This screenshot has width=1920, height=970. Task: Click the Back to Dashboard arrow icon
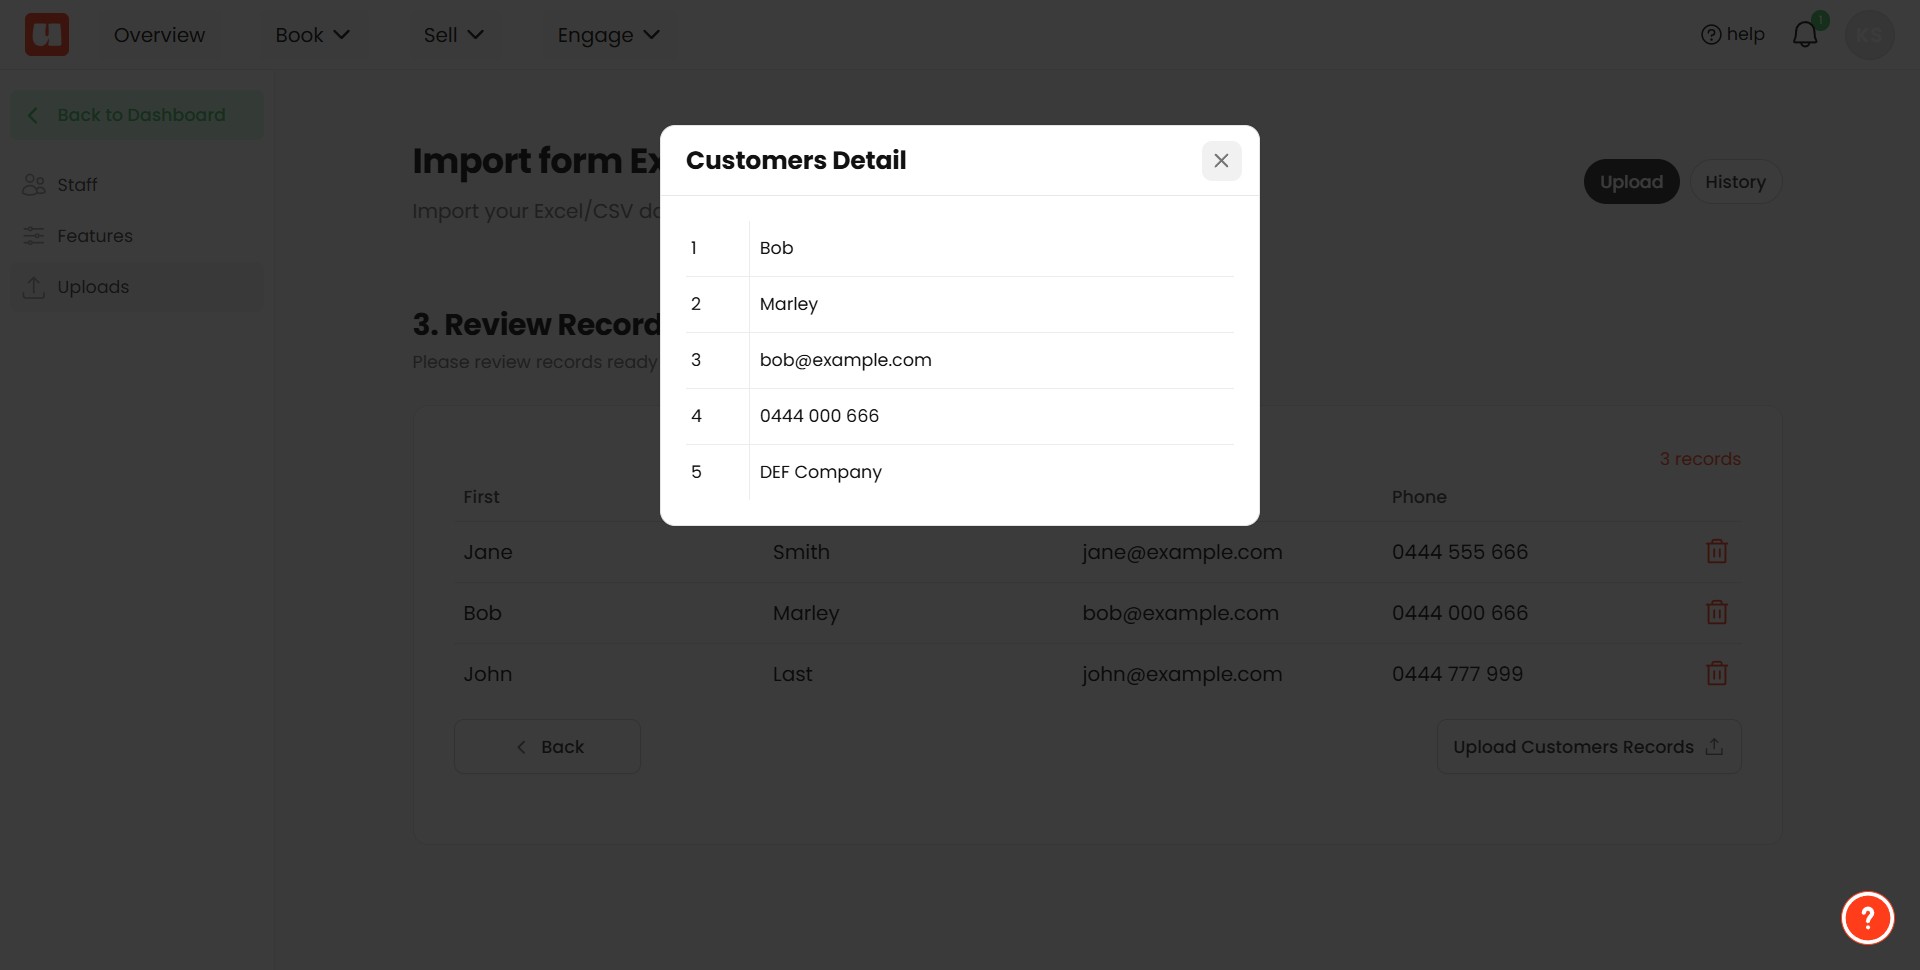click(33, 115)
